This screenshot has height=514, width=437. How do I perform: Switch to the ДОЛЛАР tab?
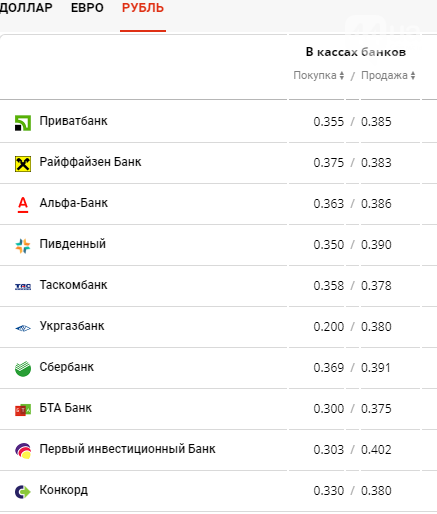click(x=26, y=7)
